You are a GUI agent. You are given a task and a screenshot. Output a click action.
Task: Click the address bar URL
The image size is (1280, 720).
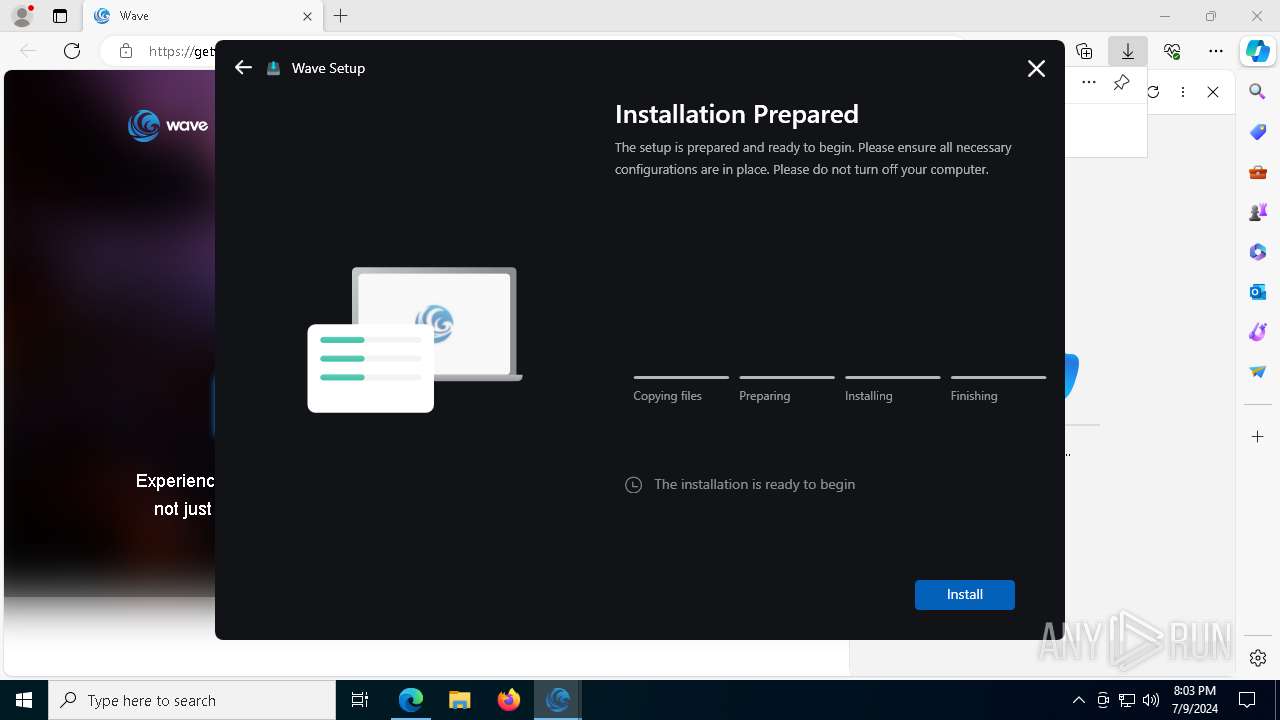point(181,51)
